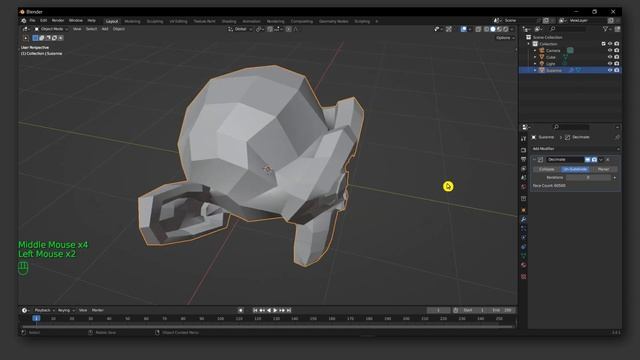Open the Global transform orientation dropdown
This screenshot has height=360, width=640.
coord(240,29)
